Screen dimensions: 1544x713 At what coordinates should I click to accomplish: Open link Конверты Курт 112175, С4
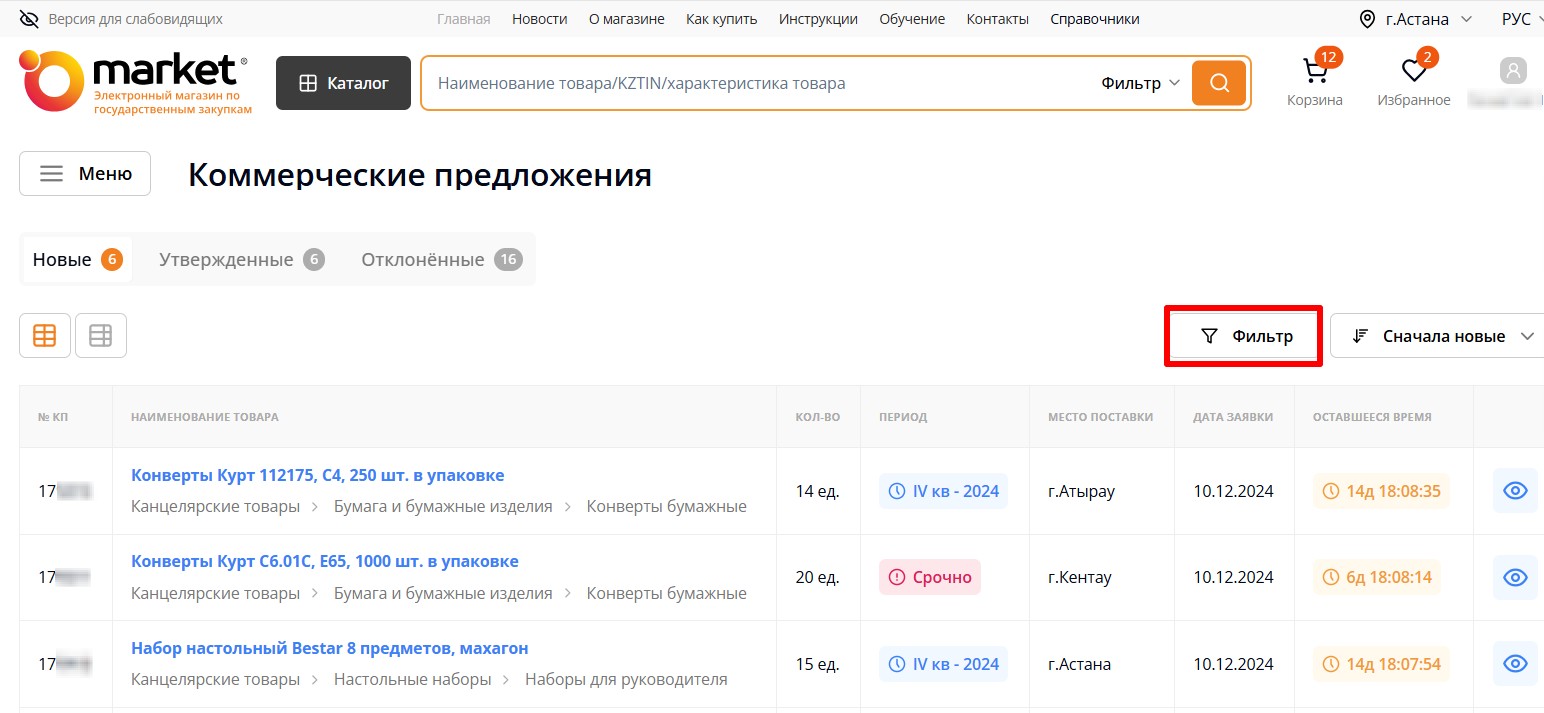pos(317,475)
